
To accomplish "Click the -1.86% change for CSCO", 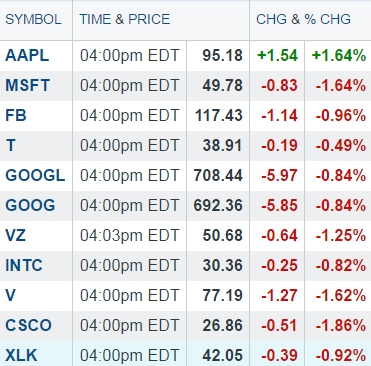I will point(341,325).
